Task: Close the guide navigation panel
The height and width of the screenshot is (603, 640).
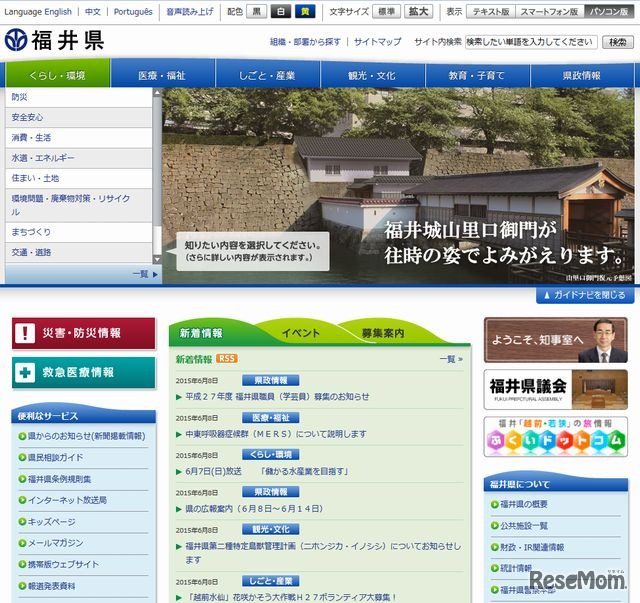Action: 585,295
